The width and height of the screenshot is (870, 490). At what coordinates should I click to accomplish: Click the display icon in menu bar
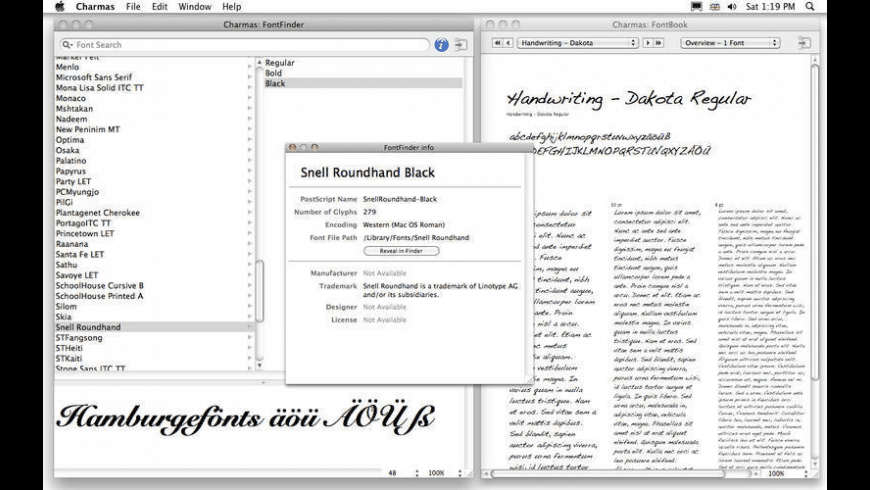pos(696,7)
